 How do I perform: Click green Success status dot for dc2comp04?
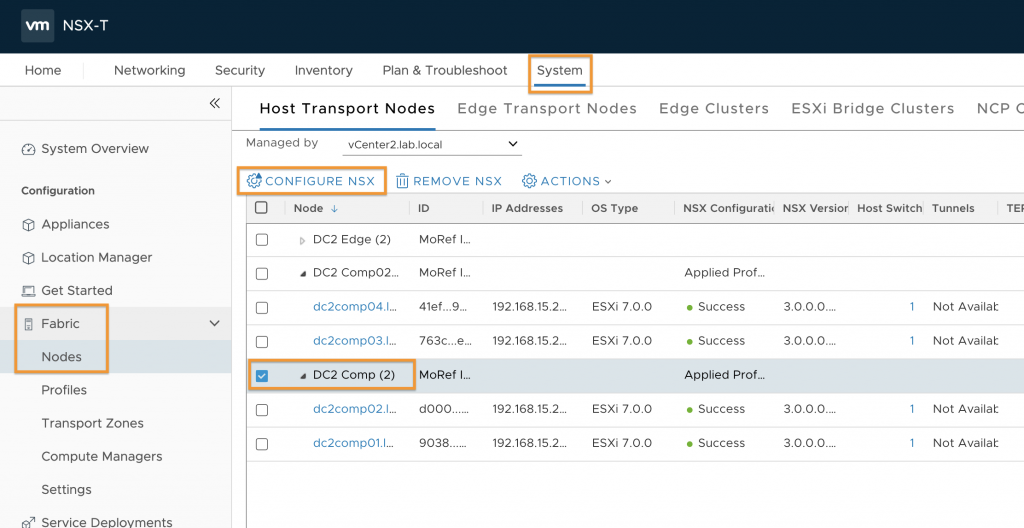[690, 308]
